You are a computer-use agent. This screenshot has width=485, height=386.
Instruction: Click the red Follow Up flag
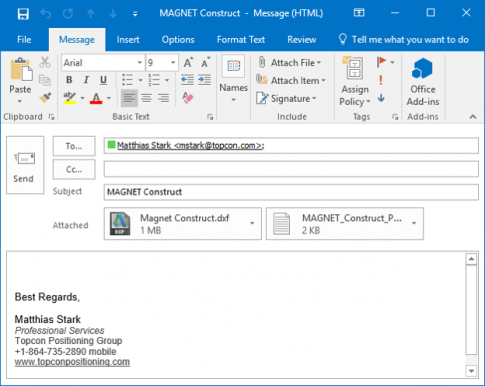[382, 62]
